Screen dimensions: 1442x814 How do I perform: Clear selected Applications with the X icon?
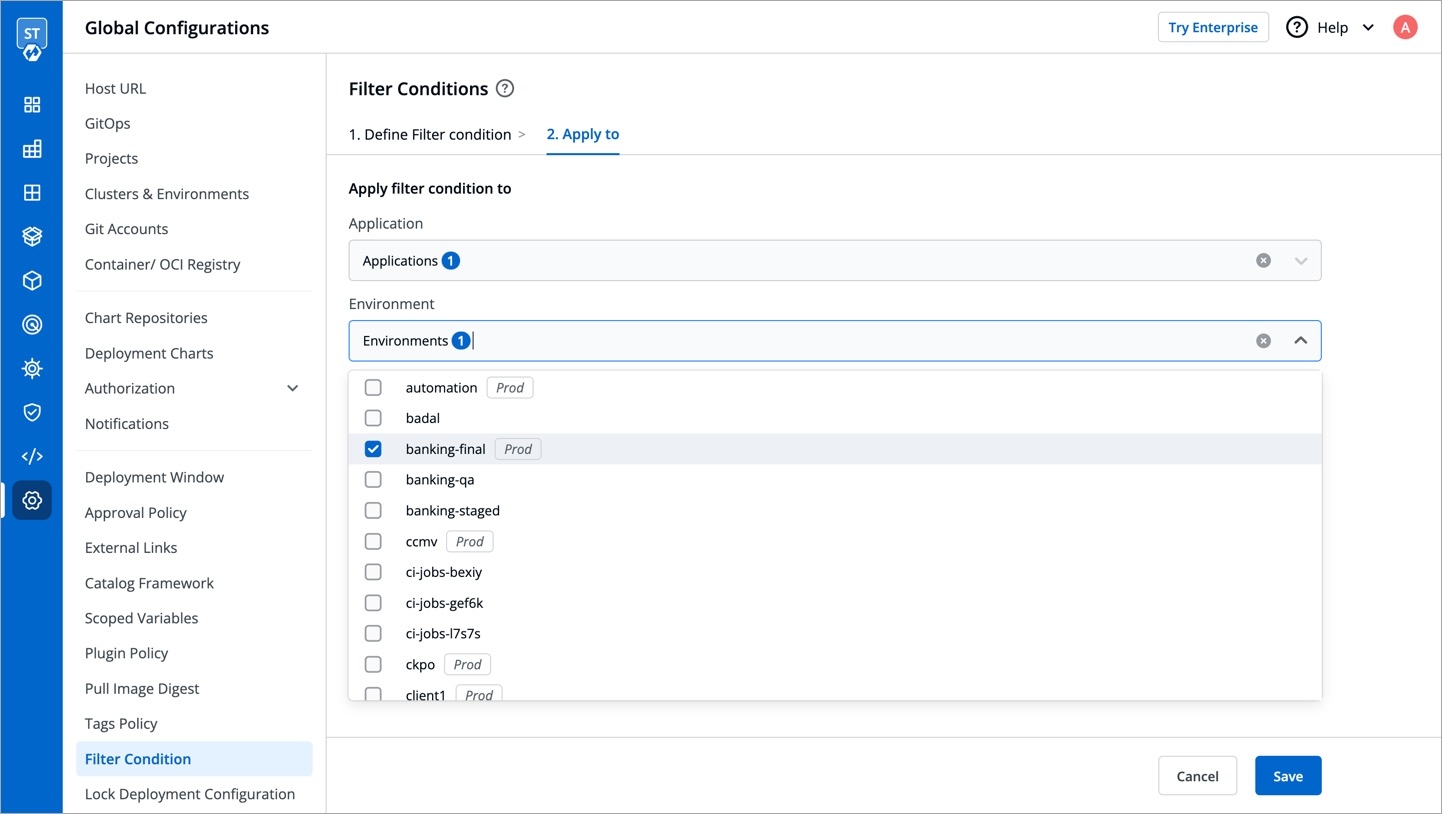coord(1263,260)
